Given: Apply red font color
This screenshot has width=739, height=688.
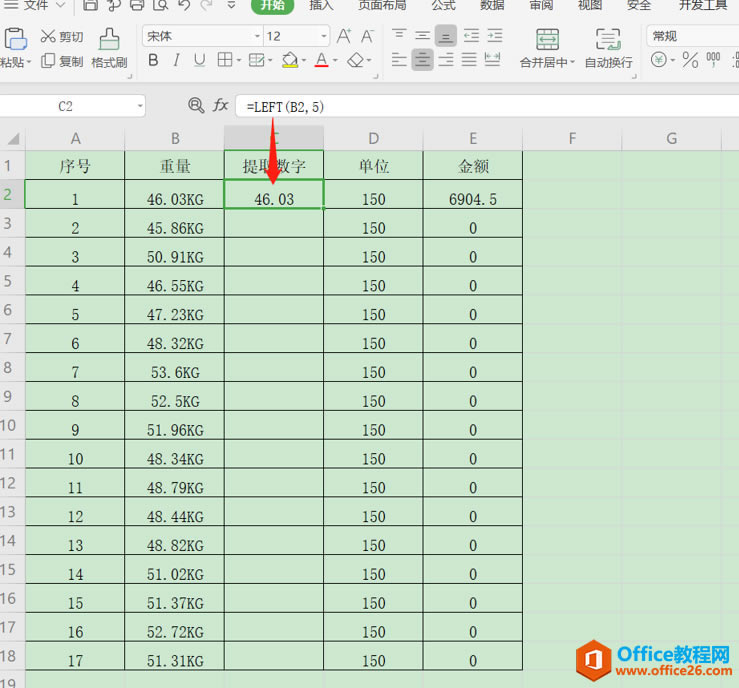Looking at the screenshot, I should [x=321, y=60].
